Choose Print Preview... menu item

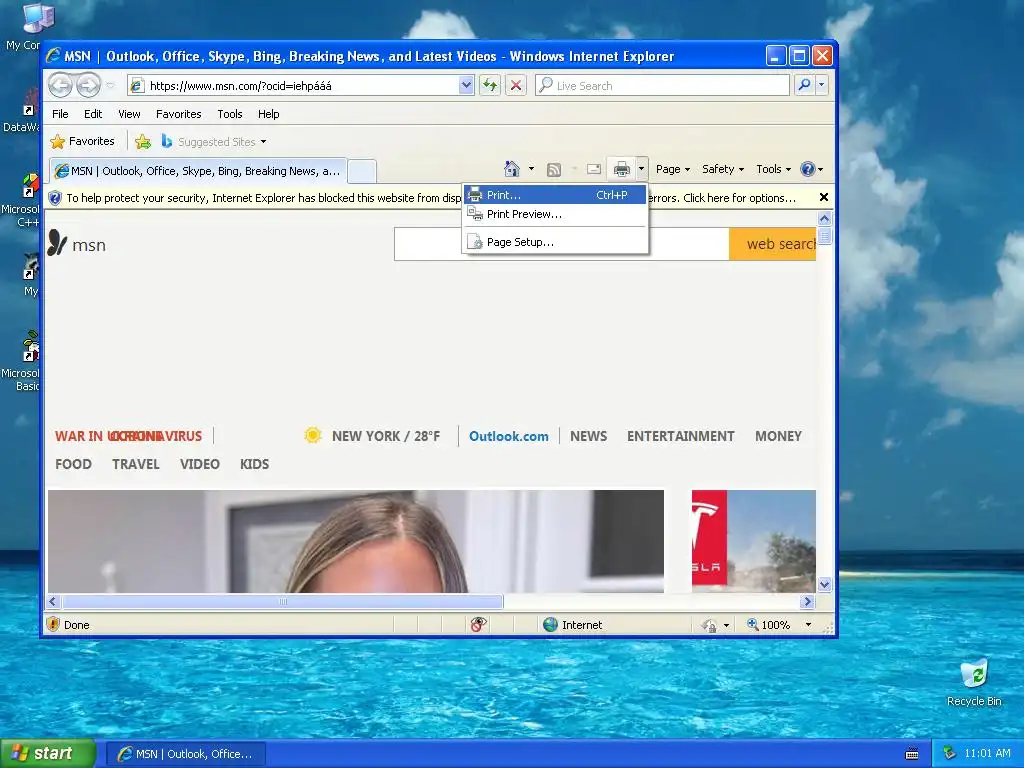pos(555,214)
